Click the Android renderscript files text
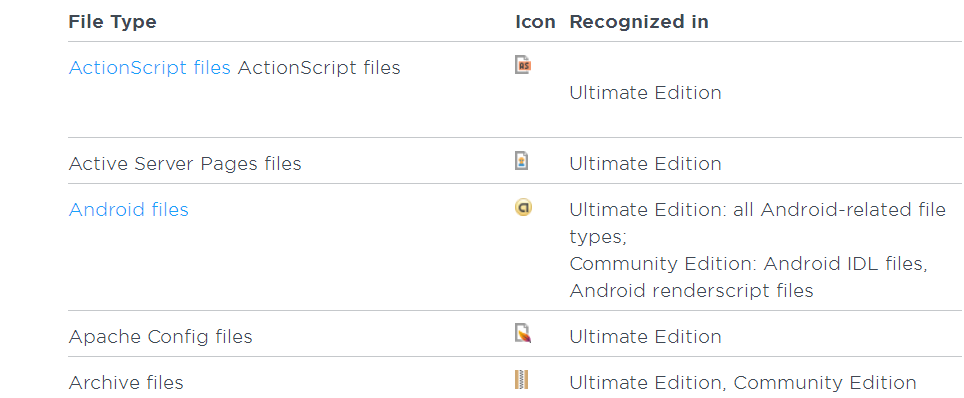The image size is (964, 398). coord(691,290)
